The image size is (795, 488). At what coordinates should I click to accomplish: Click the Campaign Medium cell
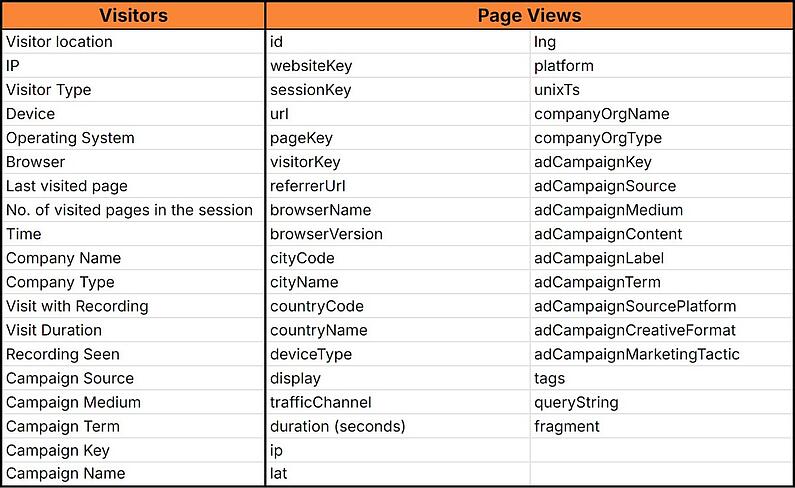pyautogui.click(x=133, y=402)
